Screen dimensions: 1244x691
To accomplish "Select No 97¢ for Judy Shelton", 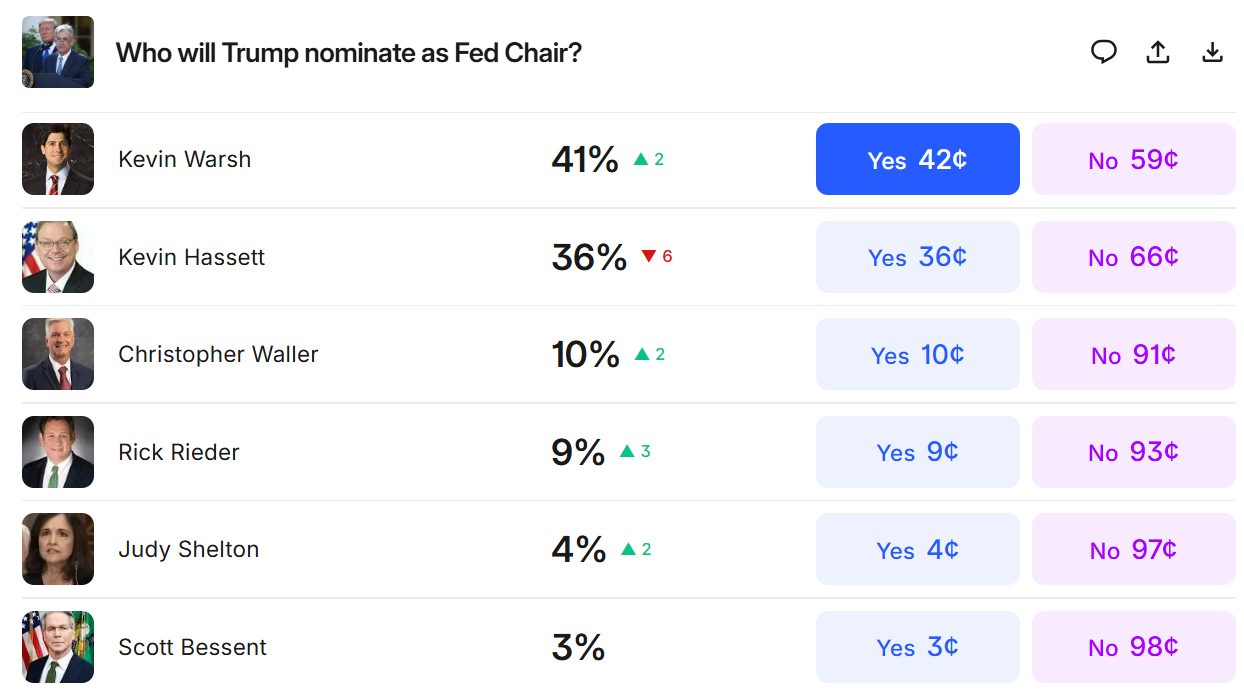I will (x=1133, y=548).
